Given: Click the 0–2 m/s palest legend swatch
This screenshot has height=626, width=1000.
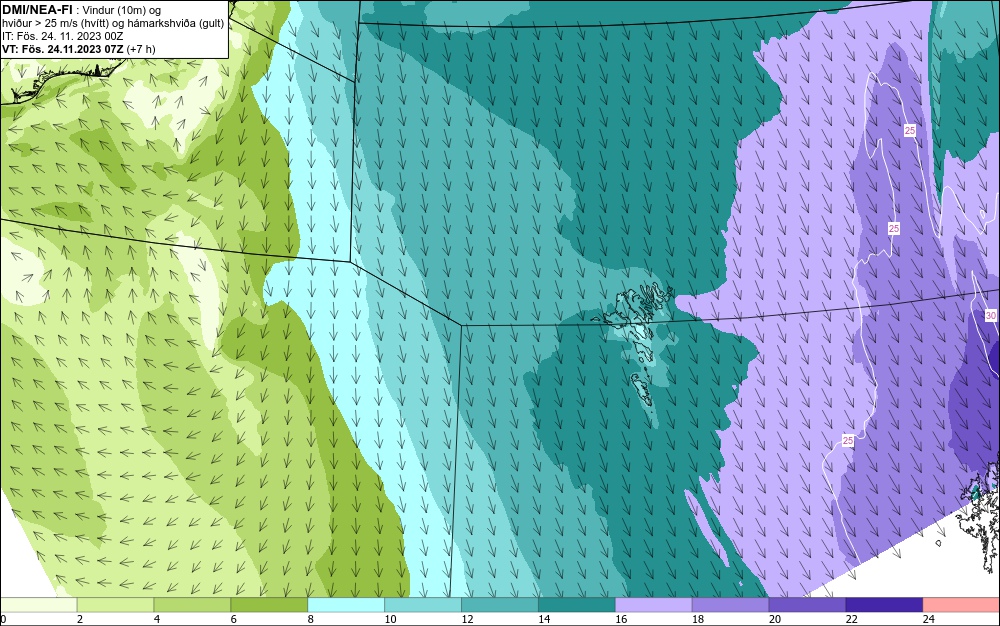Looking at the screenshot, I should (38, 604).
